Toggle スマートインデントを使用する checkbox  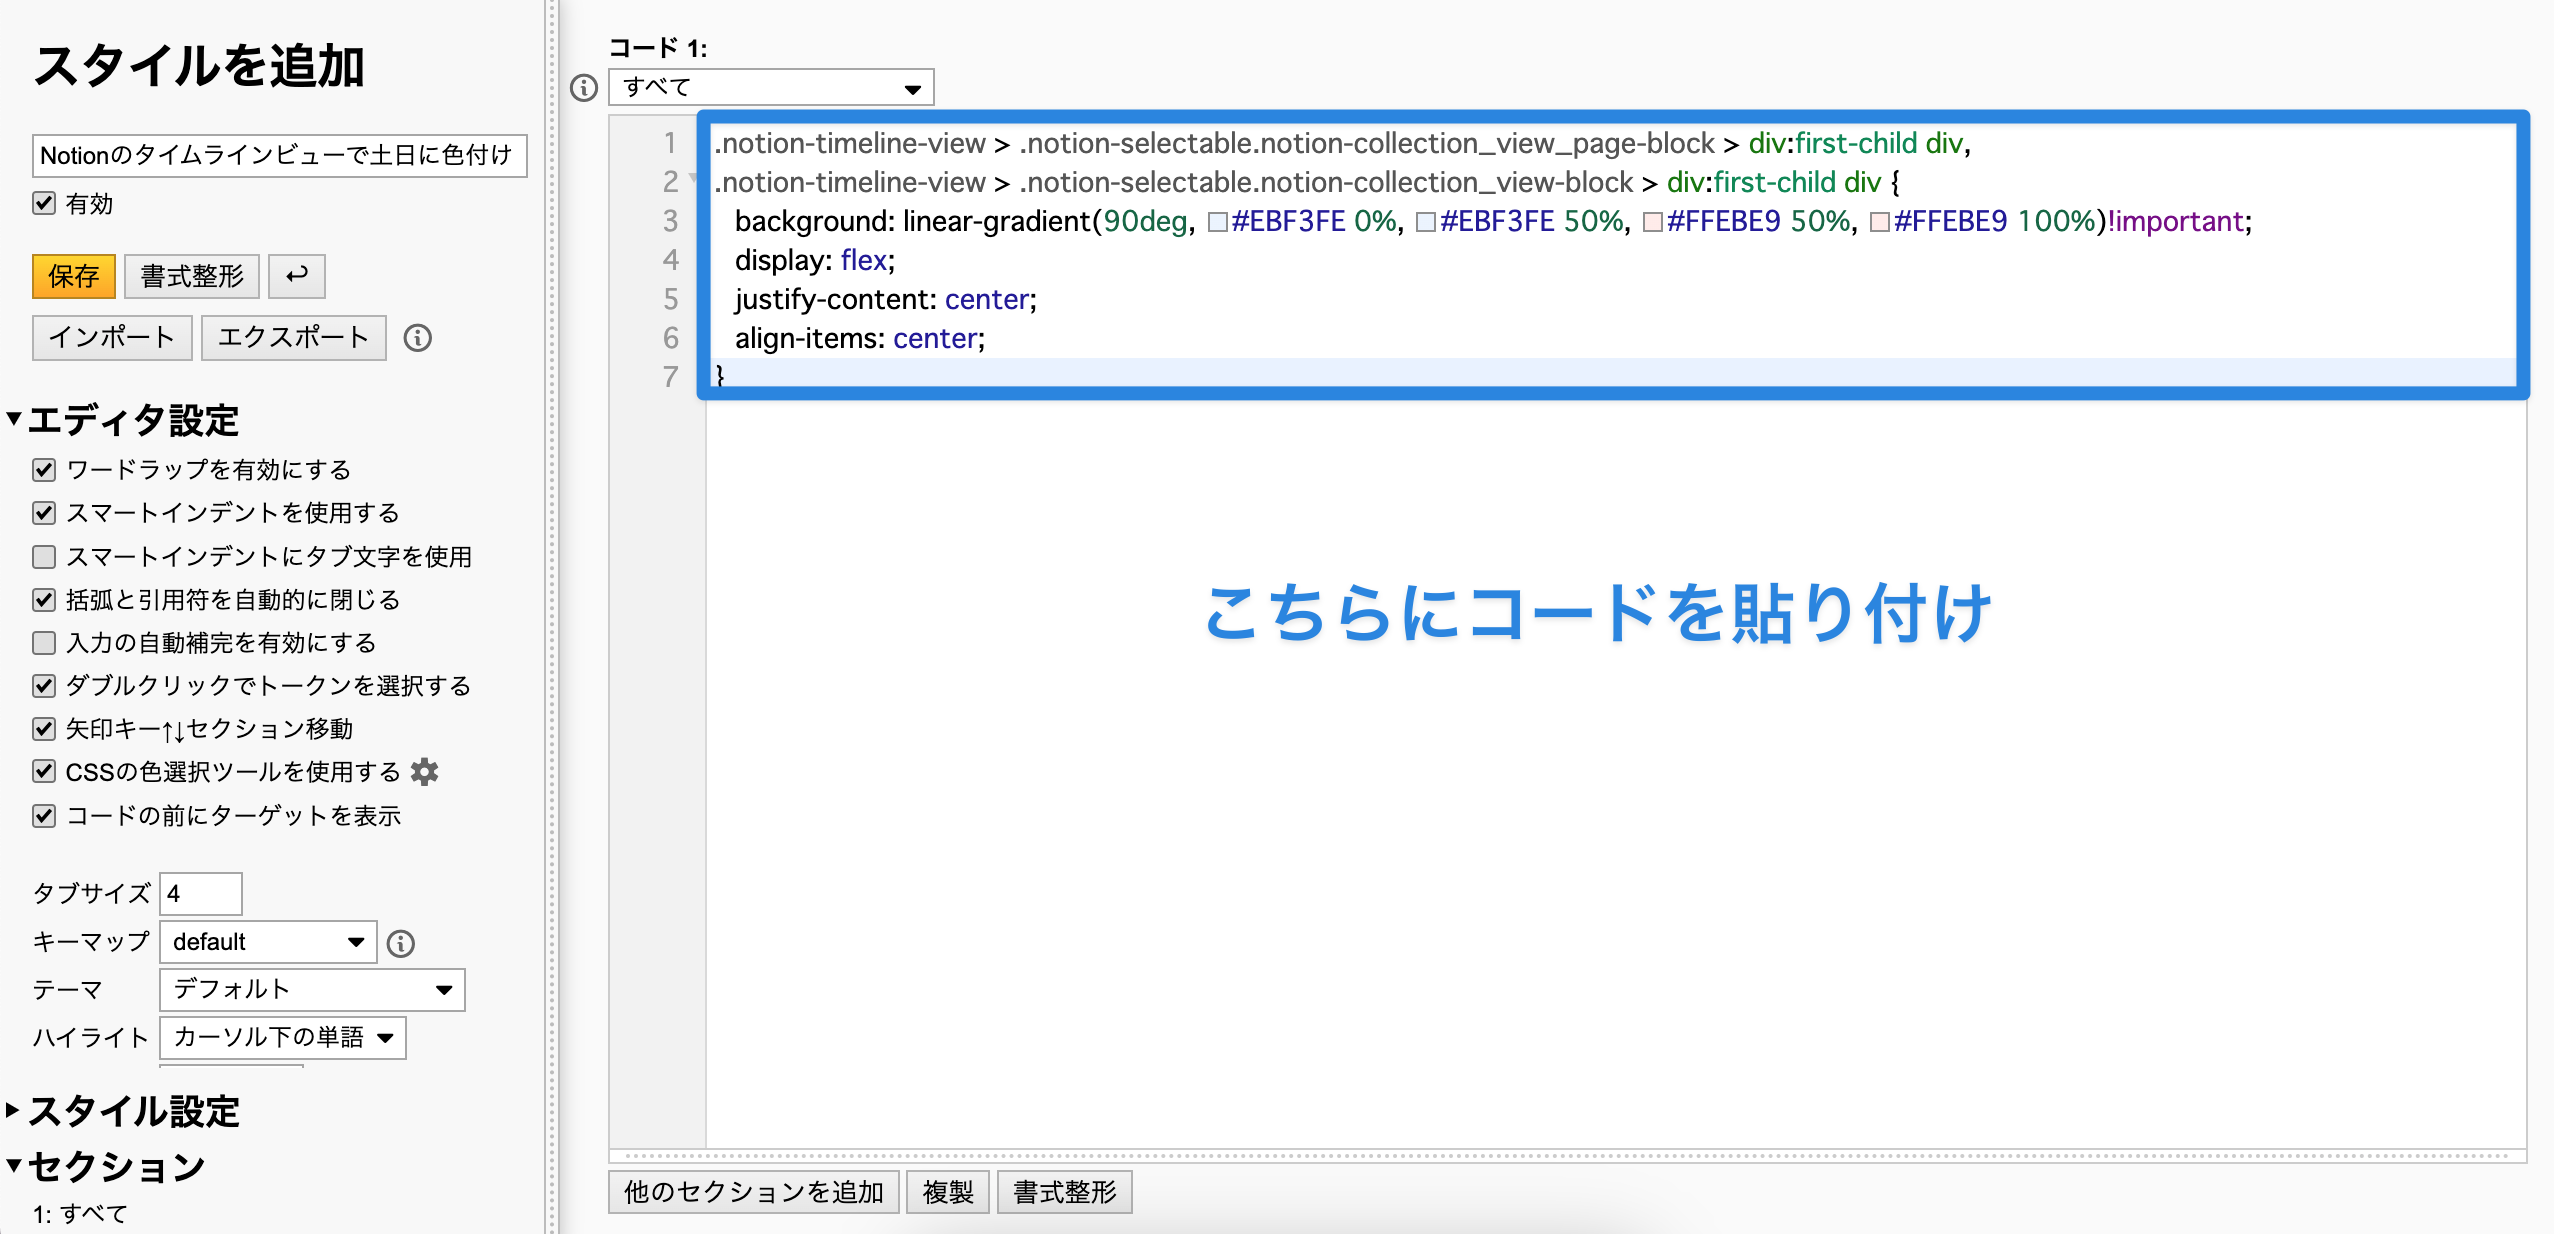44,513
